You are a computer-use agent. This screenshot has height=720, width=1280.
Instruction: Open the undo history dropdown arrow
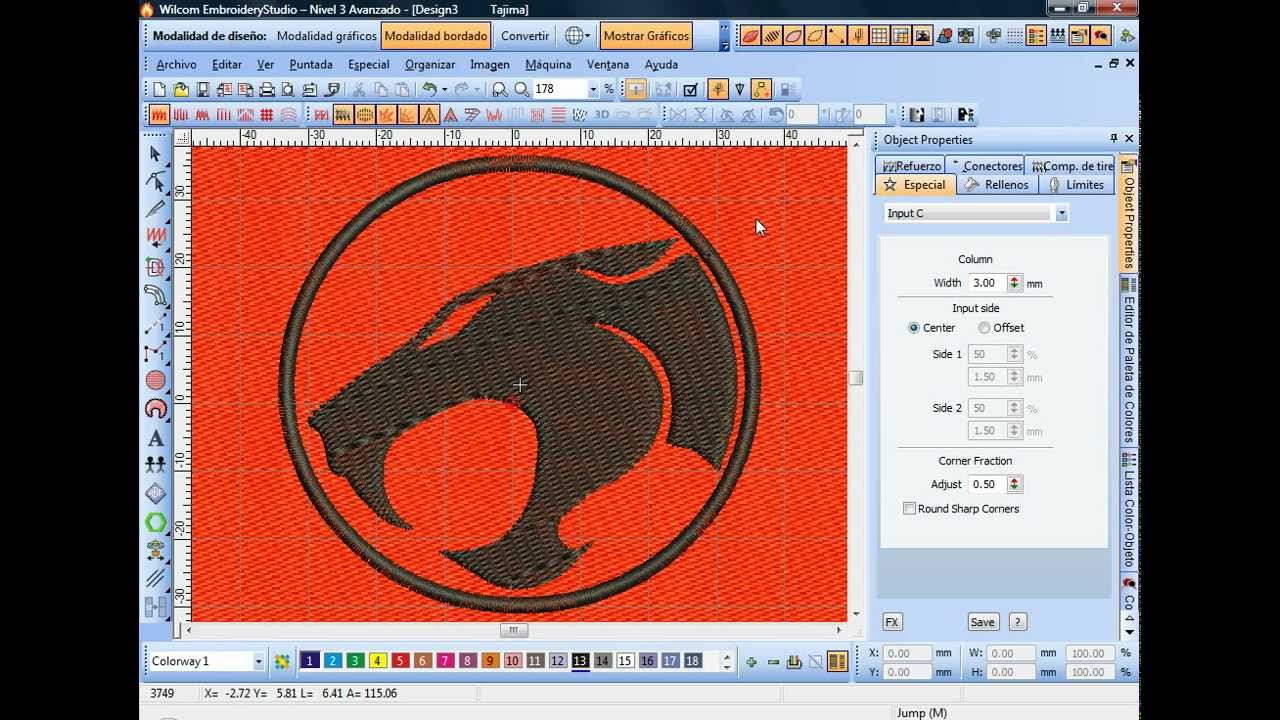444,89
